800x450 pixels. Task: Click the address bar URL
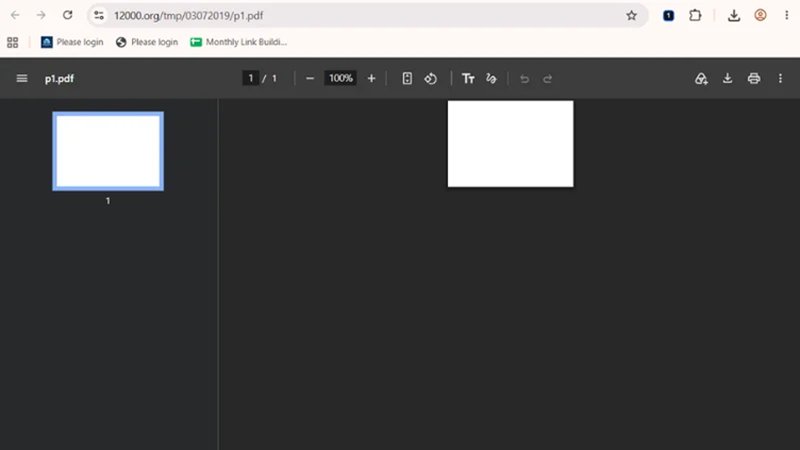click(188, 16)
